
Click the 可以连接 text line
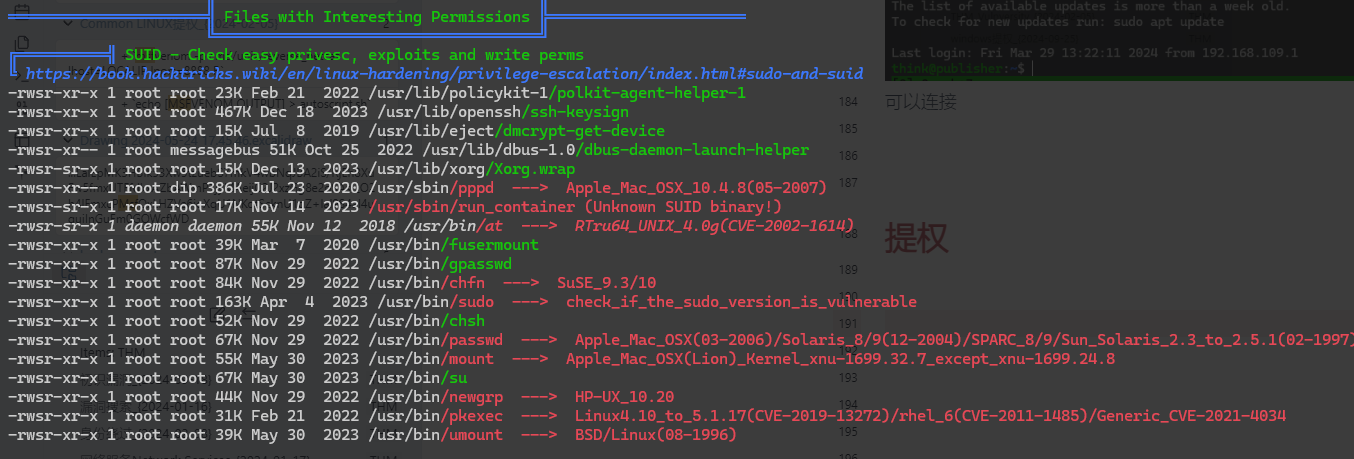(x=920, y=101)
